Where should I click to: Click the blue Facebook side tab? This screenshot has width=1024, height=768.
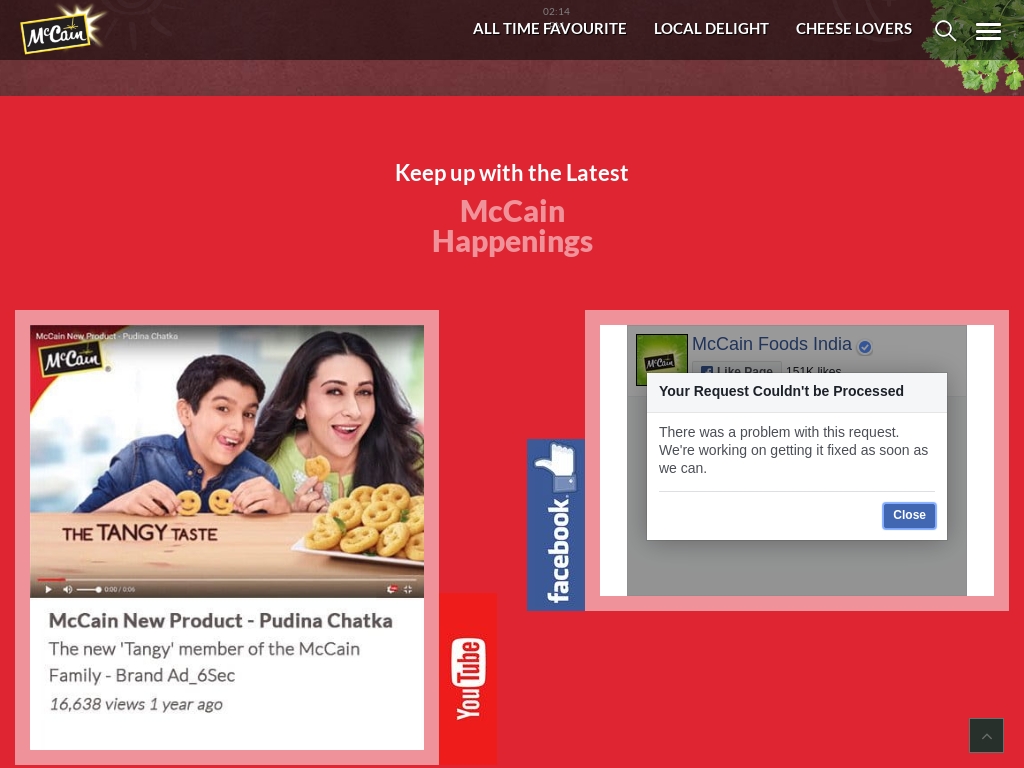(x=556, y=524)
